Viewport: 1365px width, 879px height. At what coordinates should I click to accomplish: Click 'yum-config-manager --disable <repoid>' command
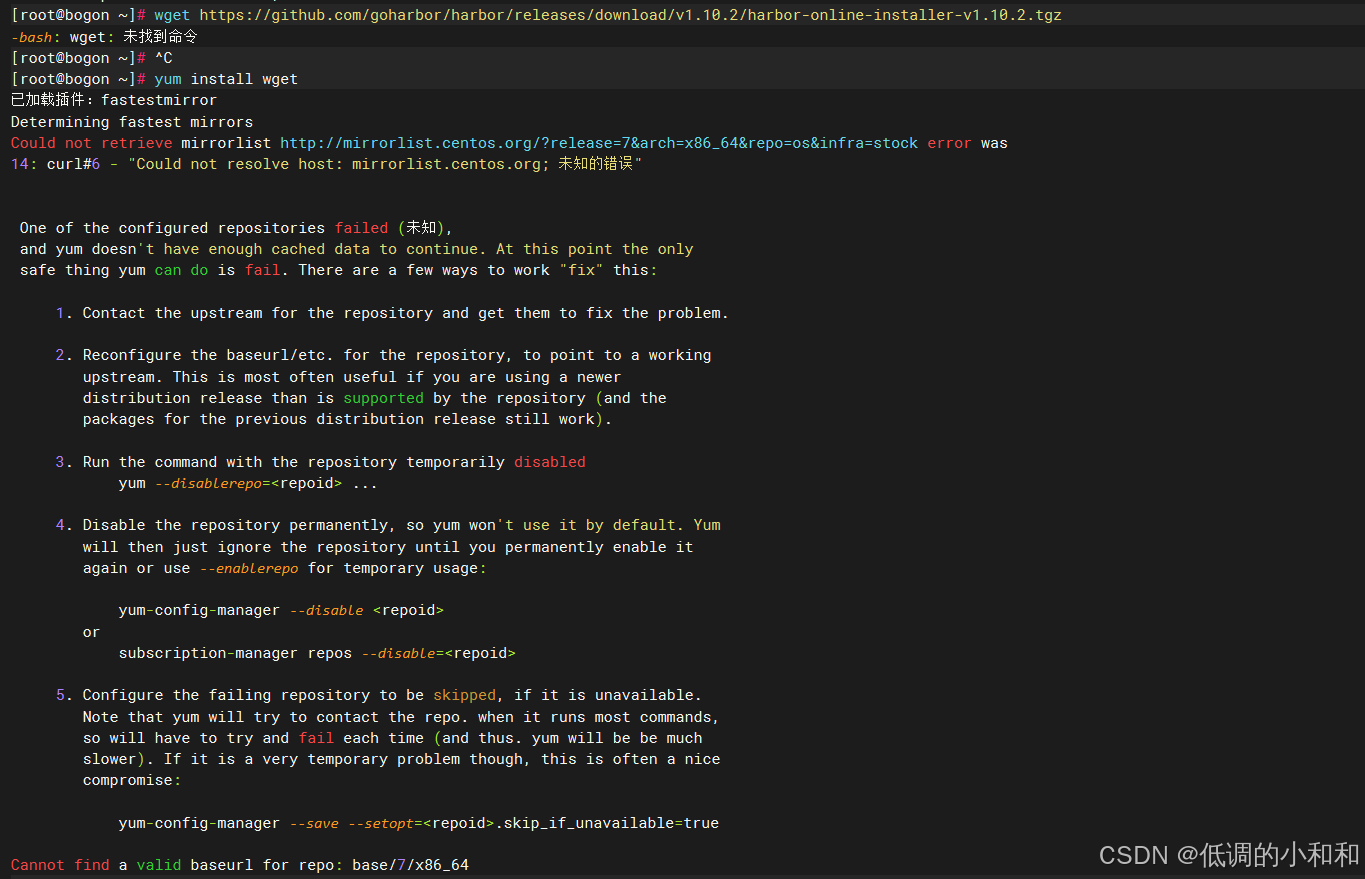coord(280,610)
